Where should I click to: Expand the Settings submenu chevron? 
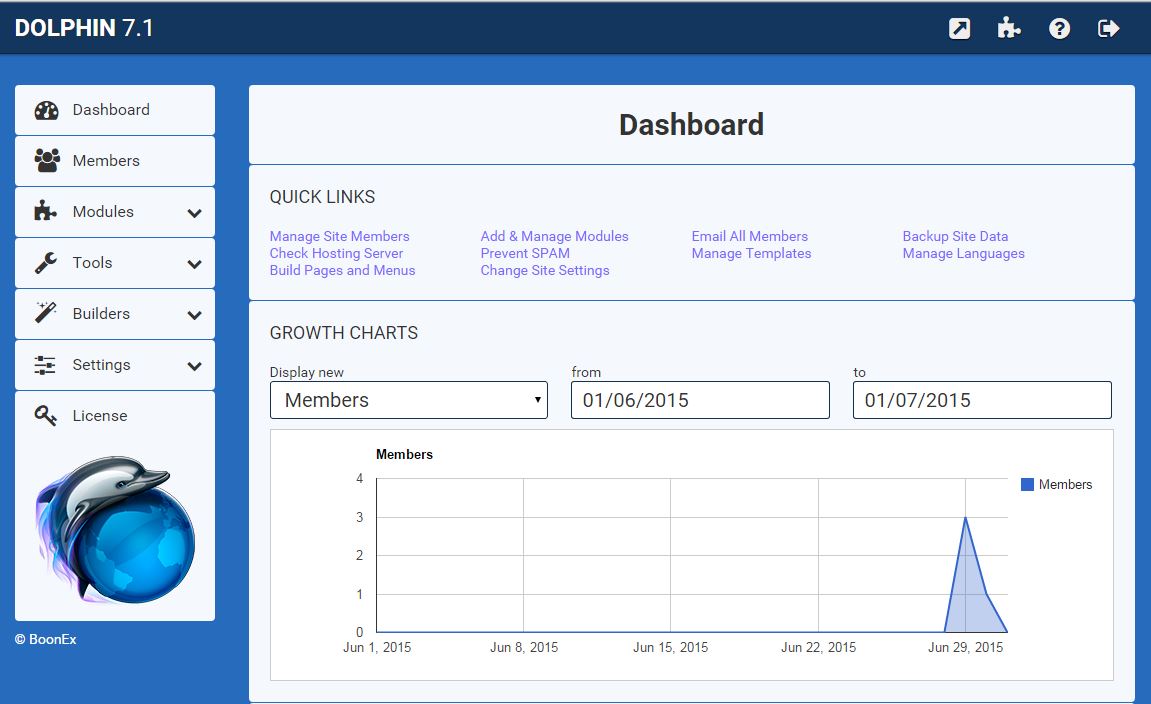(194, 366)
